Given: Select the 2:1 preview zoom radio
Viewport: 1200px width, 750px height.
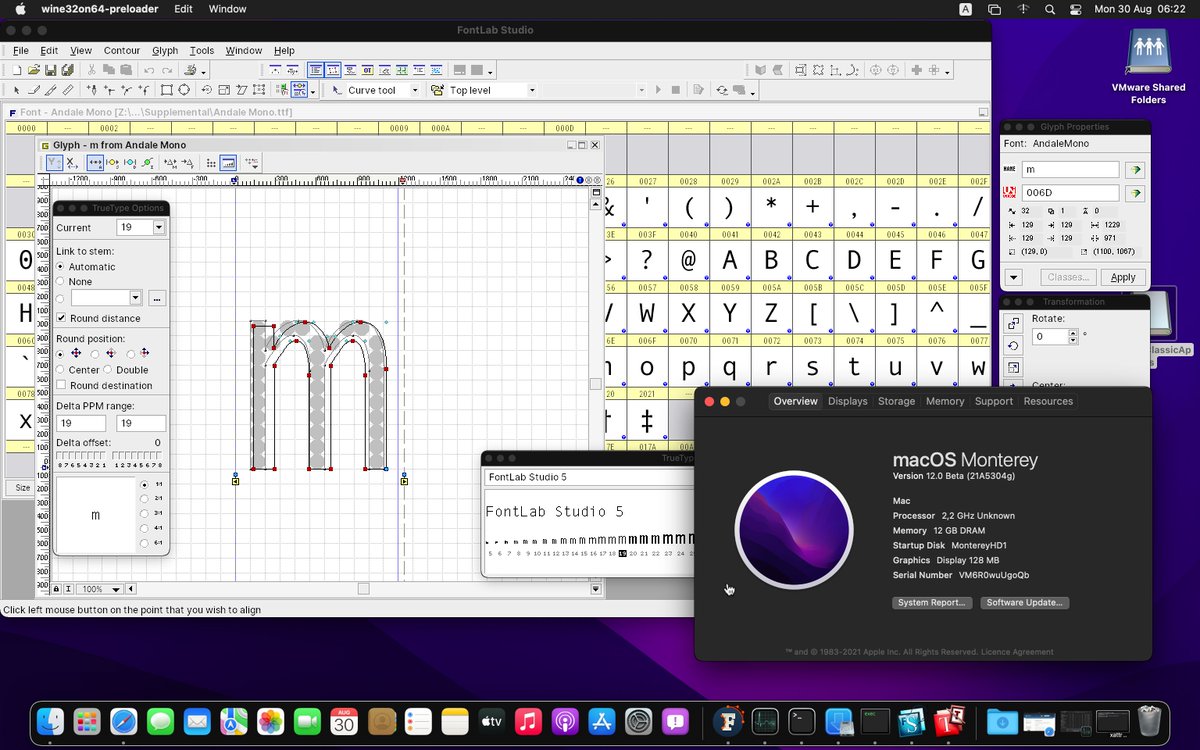Looking at the screenshot, I should tap(144, 498).
